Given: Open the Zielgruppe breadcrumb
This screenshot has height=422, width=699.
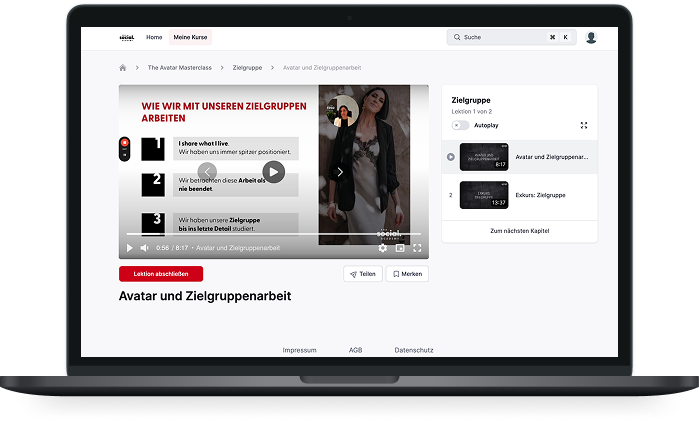Looking at the screenshot, I should [x=247, y=68].
